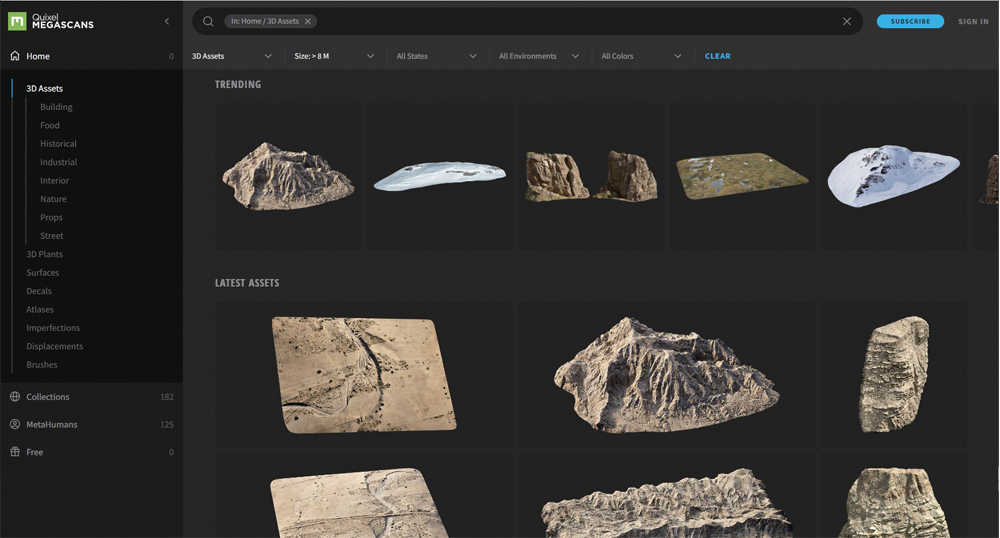Open the Size: > 8 M dropdown
1000x538 pixels.
tap(334, 56)
